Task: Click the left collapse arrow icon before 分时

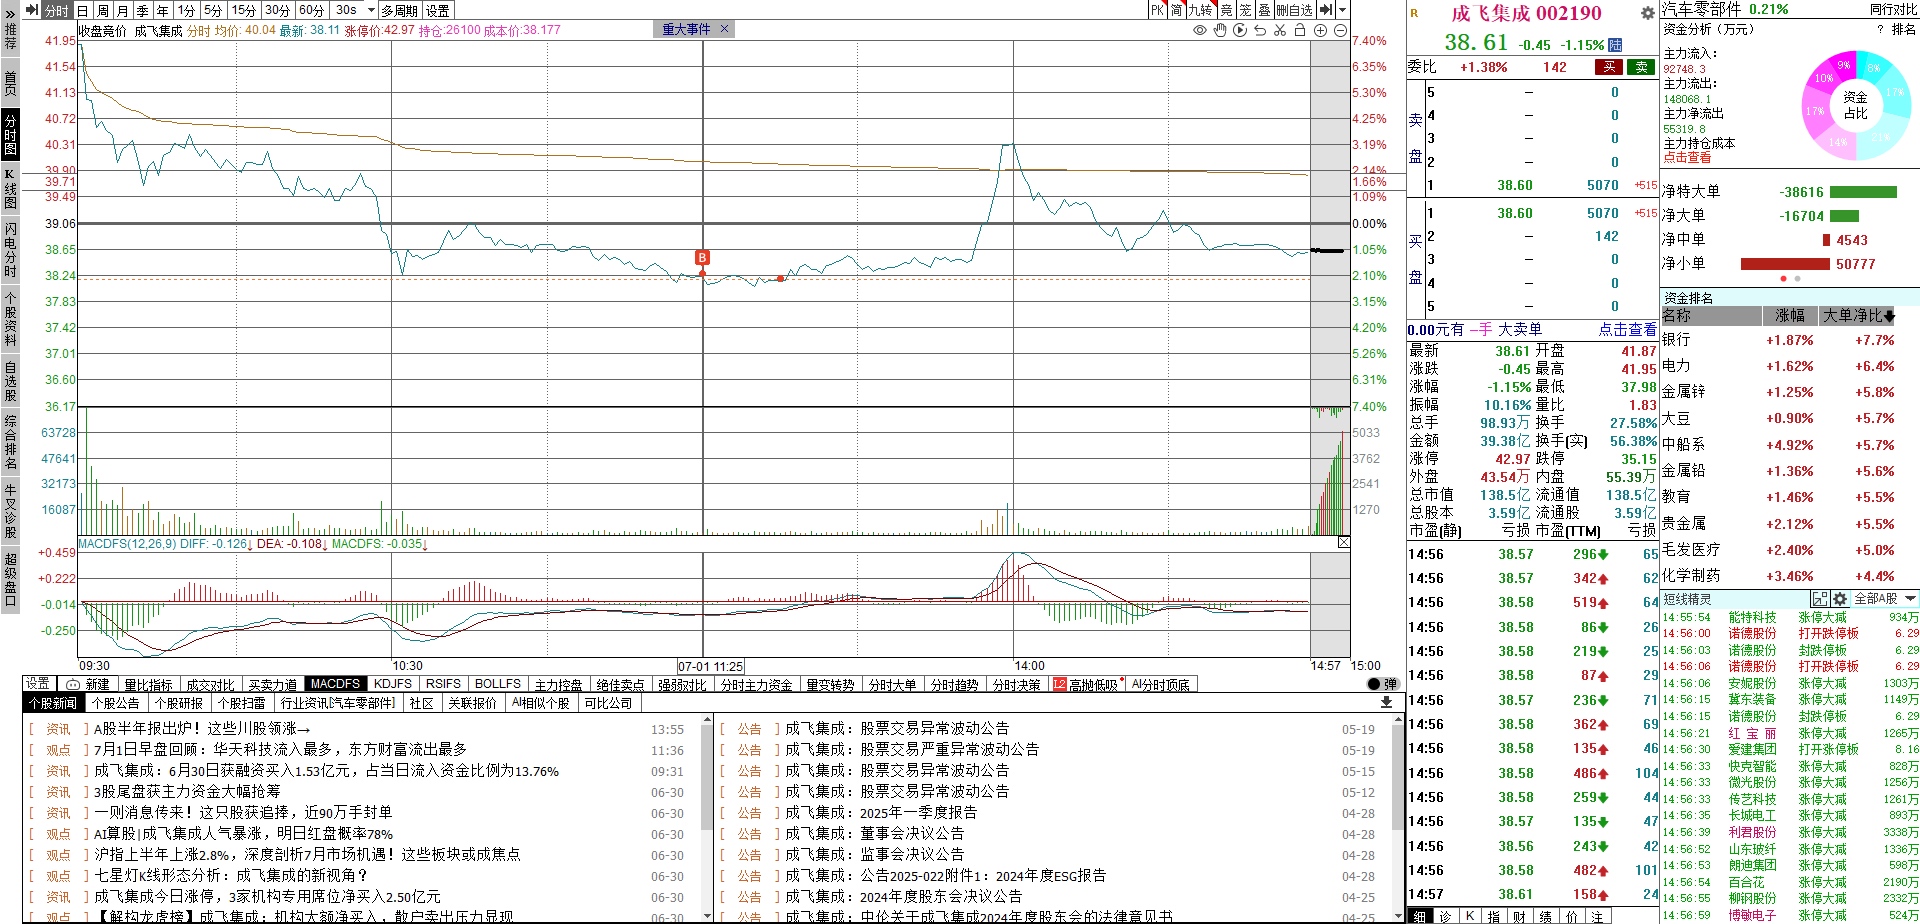Action: coord(32,10)
